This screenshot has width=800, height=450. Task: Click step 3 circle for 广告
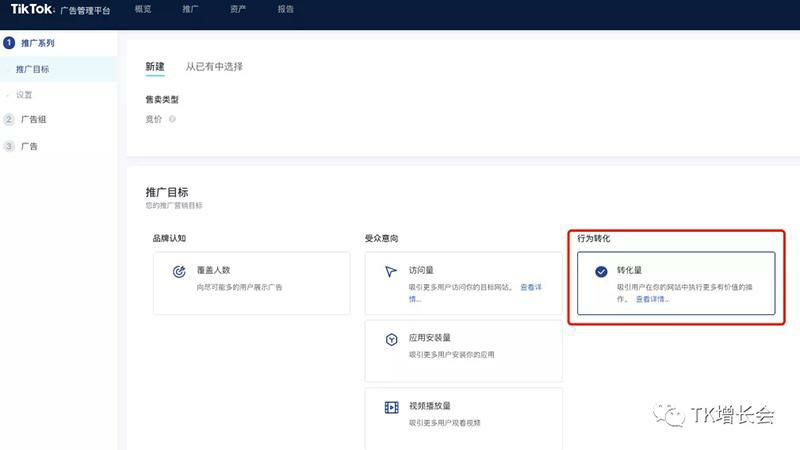pos(9,146)
